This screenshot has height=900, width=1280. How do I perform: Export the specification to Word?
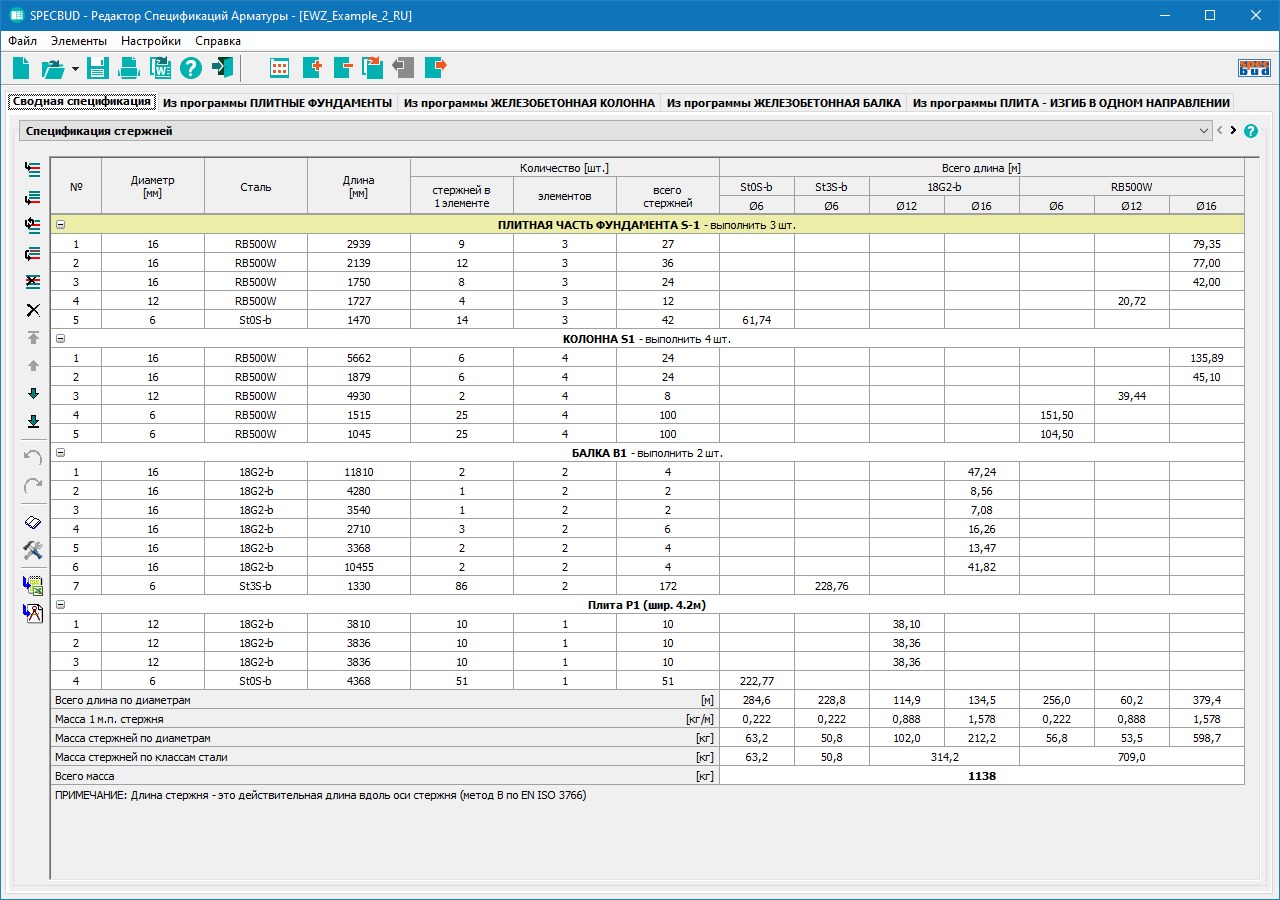pos(160,68)
